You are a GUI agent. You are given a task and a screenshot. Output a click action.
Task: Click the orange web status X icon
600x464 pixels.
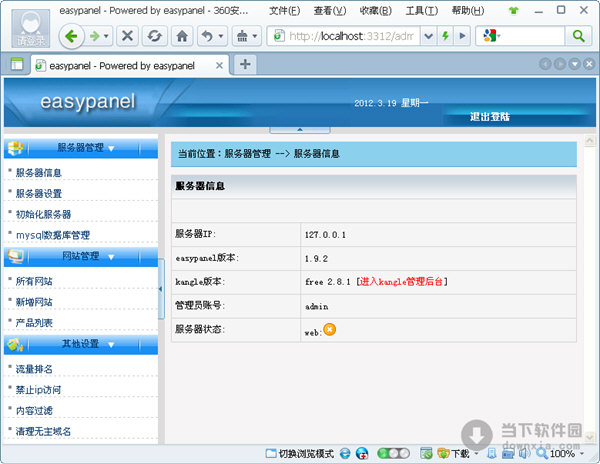[x=329, y=329]
